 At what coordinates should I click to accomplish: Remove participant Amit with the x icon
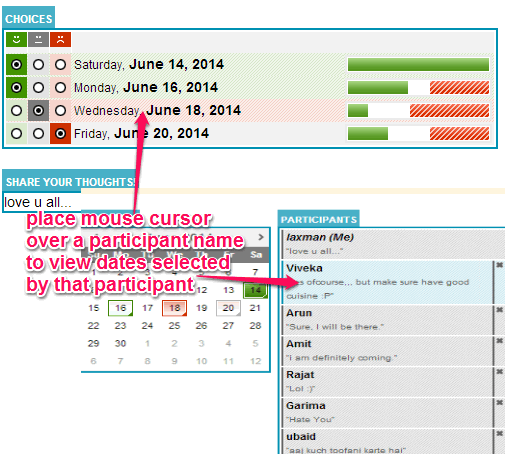click(499, 341)
